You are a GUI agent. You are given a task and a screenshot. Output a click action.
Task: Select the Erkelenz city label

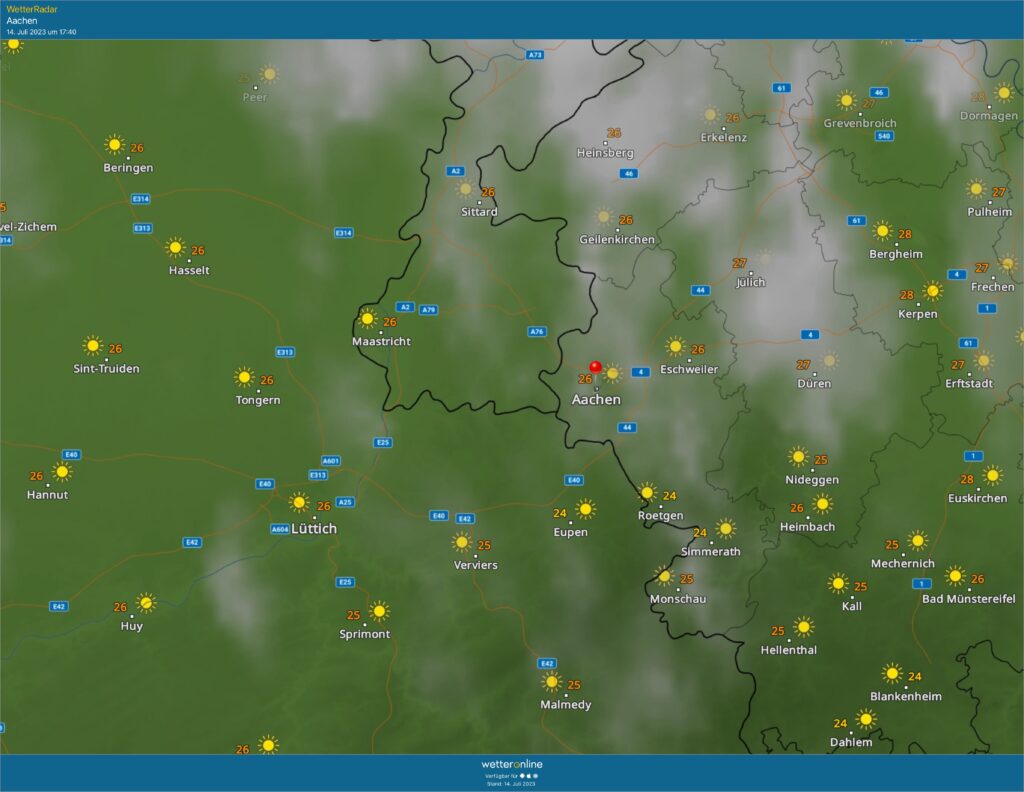pyautogui.click(x=724, y=138)
